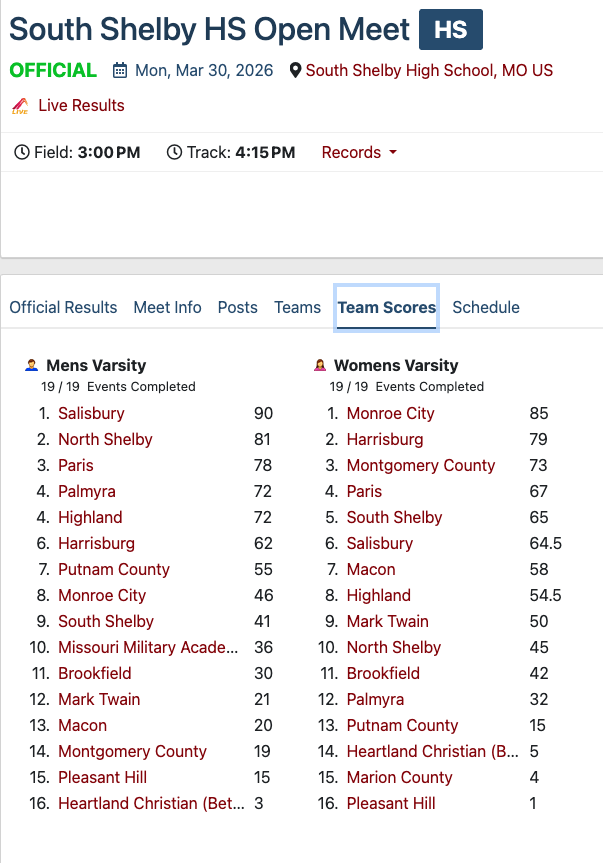Click the Womens Varsity person icon
The height and width of the screenshot is (863, 603).
tap(320, 366)
